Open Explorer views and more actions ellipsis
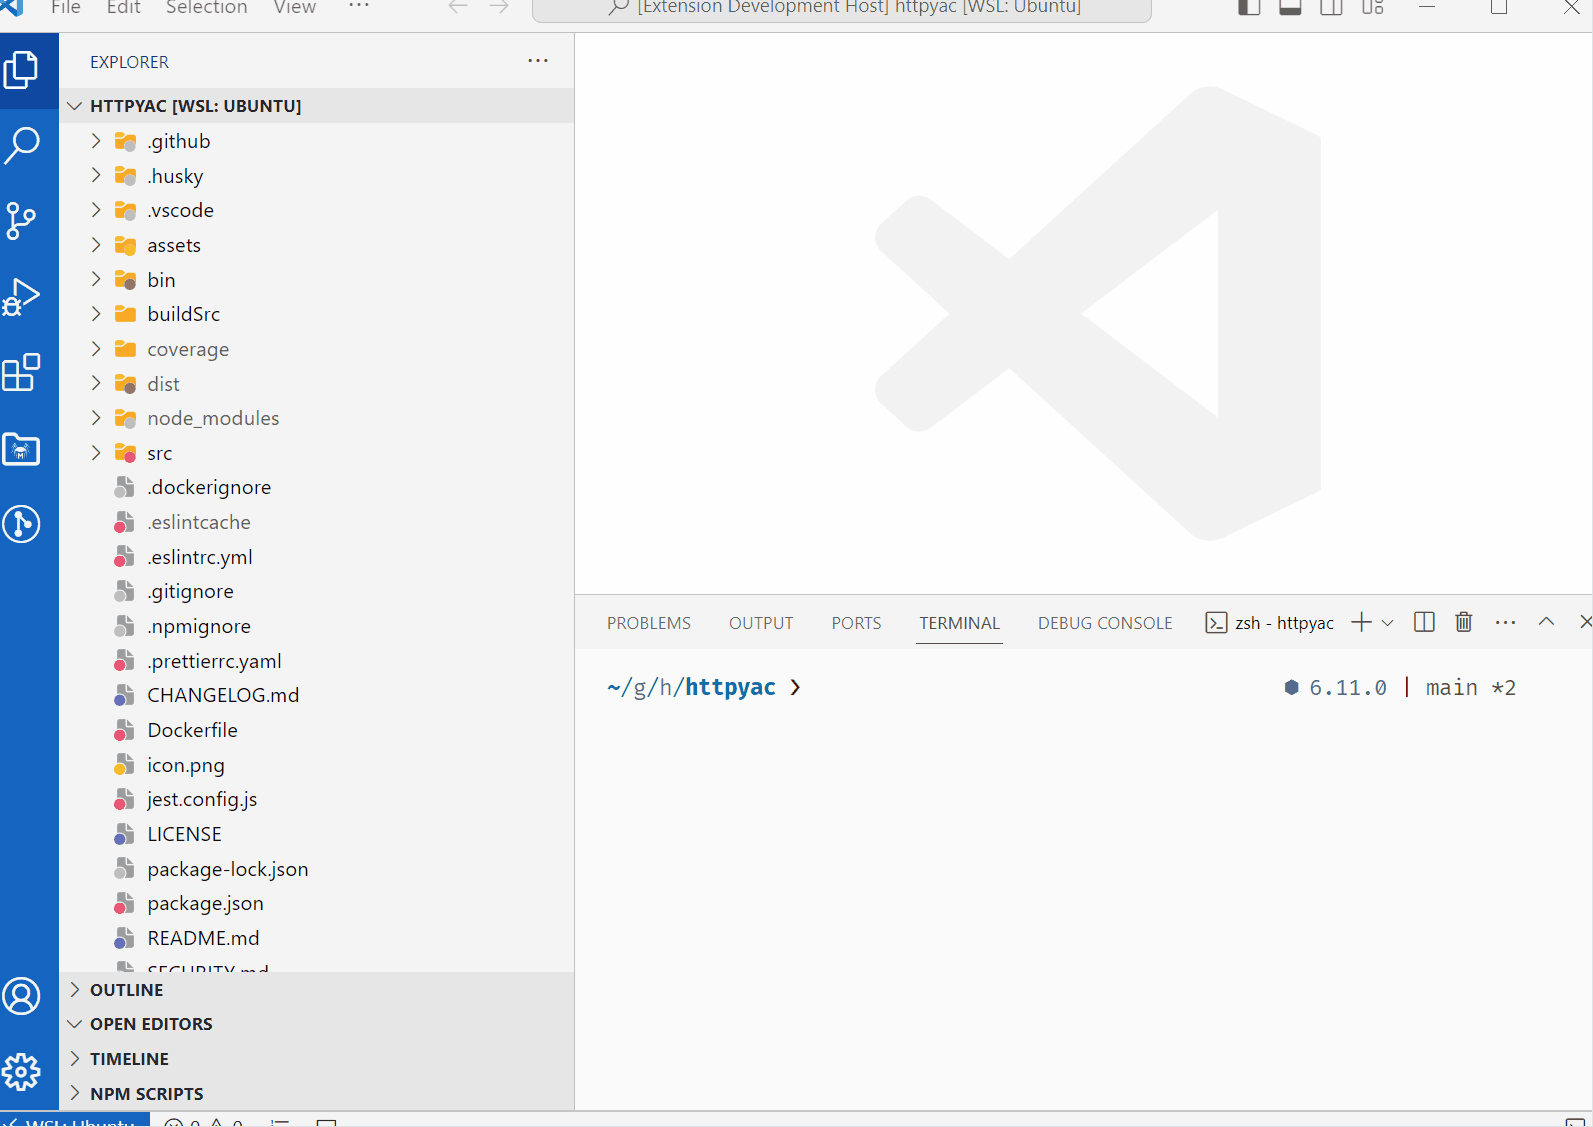This screenshot has height=1127, width=1593. tap(538, 61)
